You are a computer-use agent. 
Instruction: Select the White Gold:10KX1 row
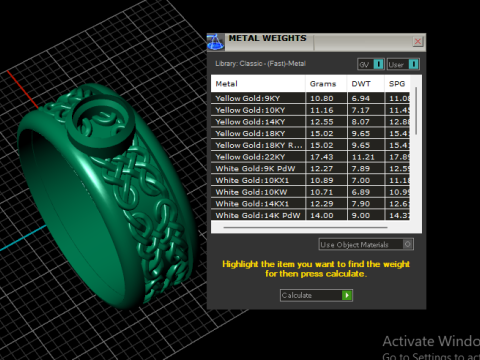coord(310,180)
